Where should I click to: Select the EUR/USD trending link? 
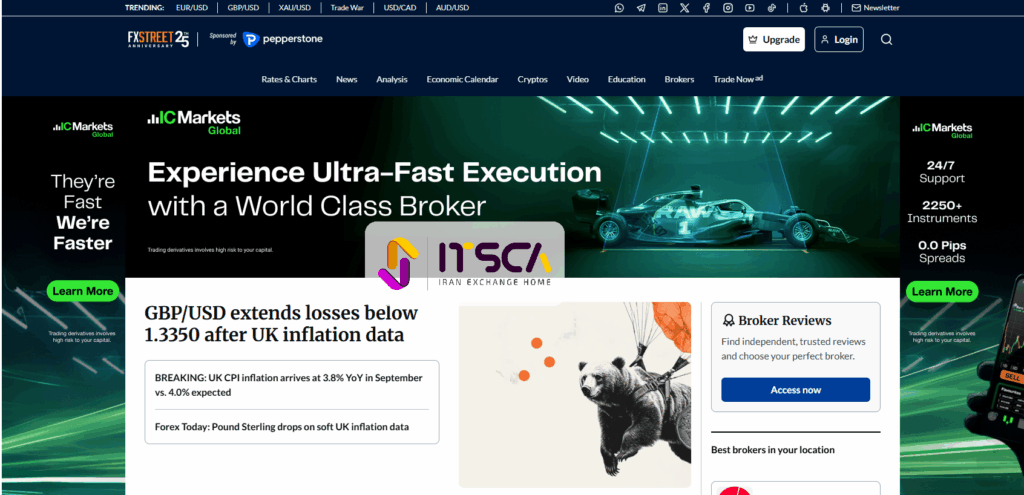click(x=190, y=8)
